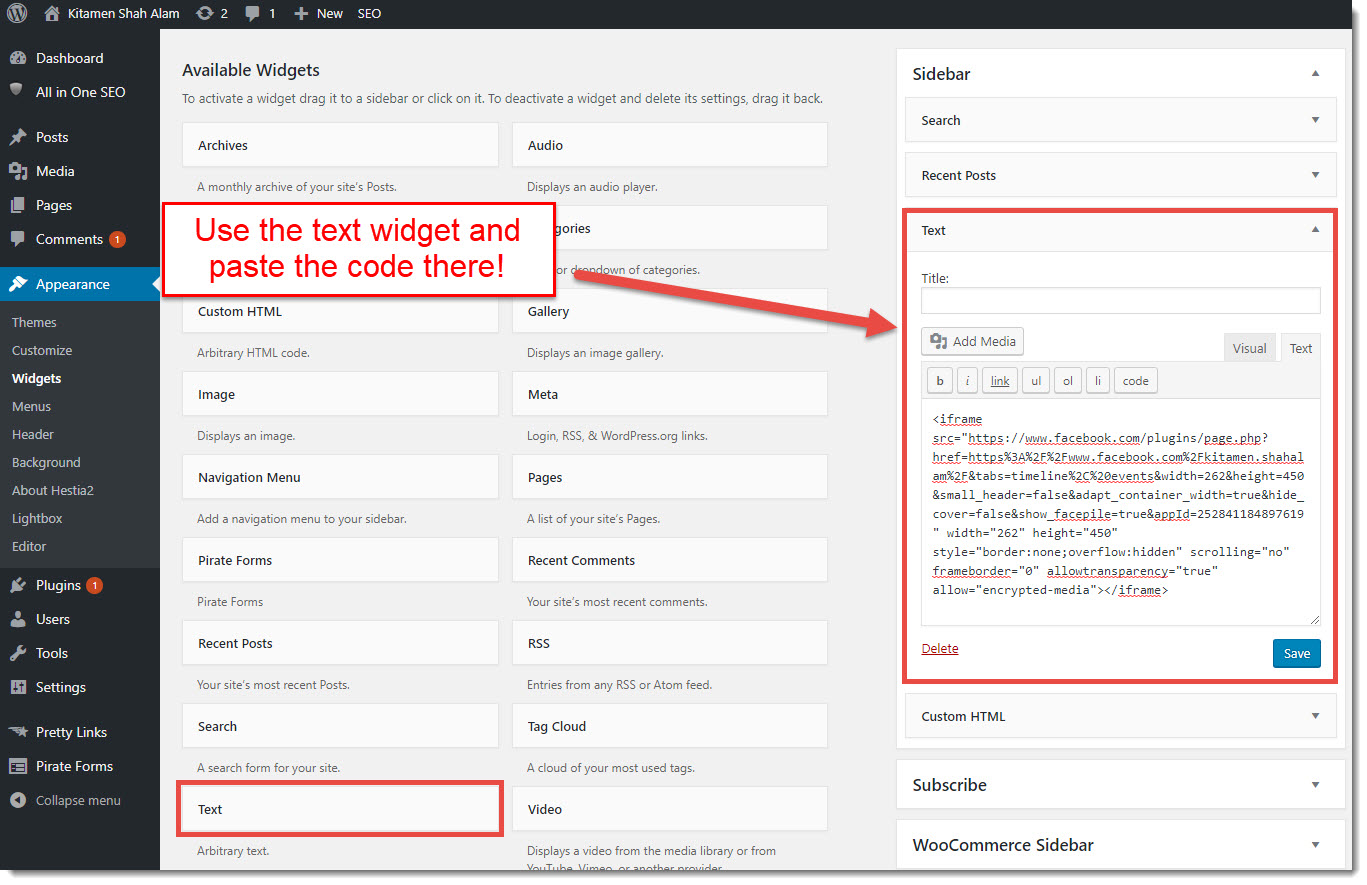Open the Kitamen Shah Alam site home icon
The height and width of the screenshot is (885, 1367).
click(x=52, y=13)
